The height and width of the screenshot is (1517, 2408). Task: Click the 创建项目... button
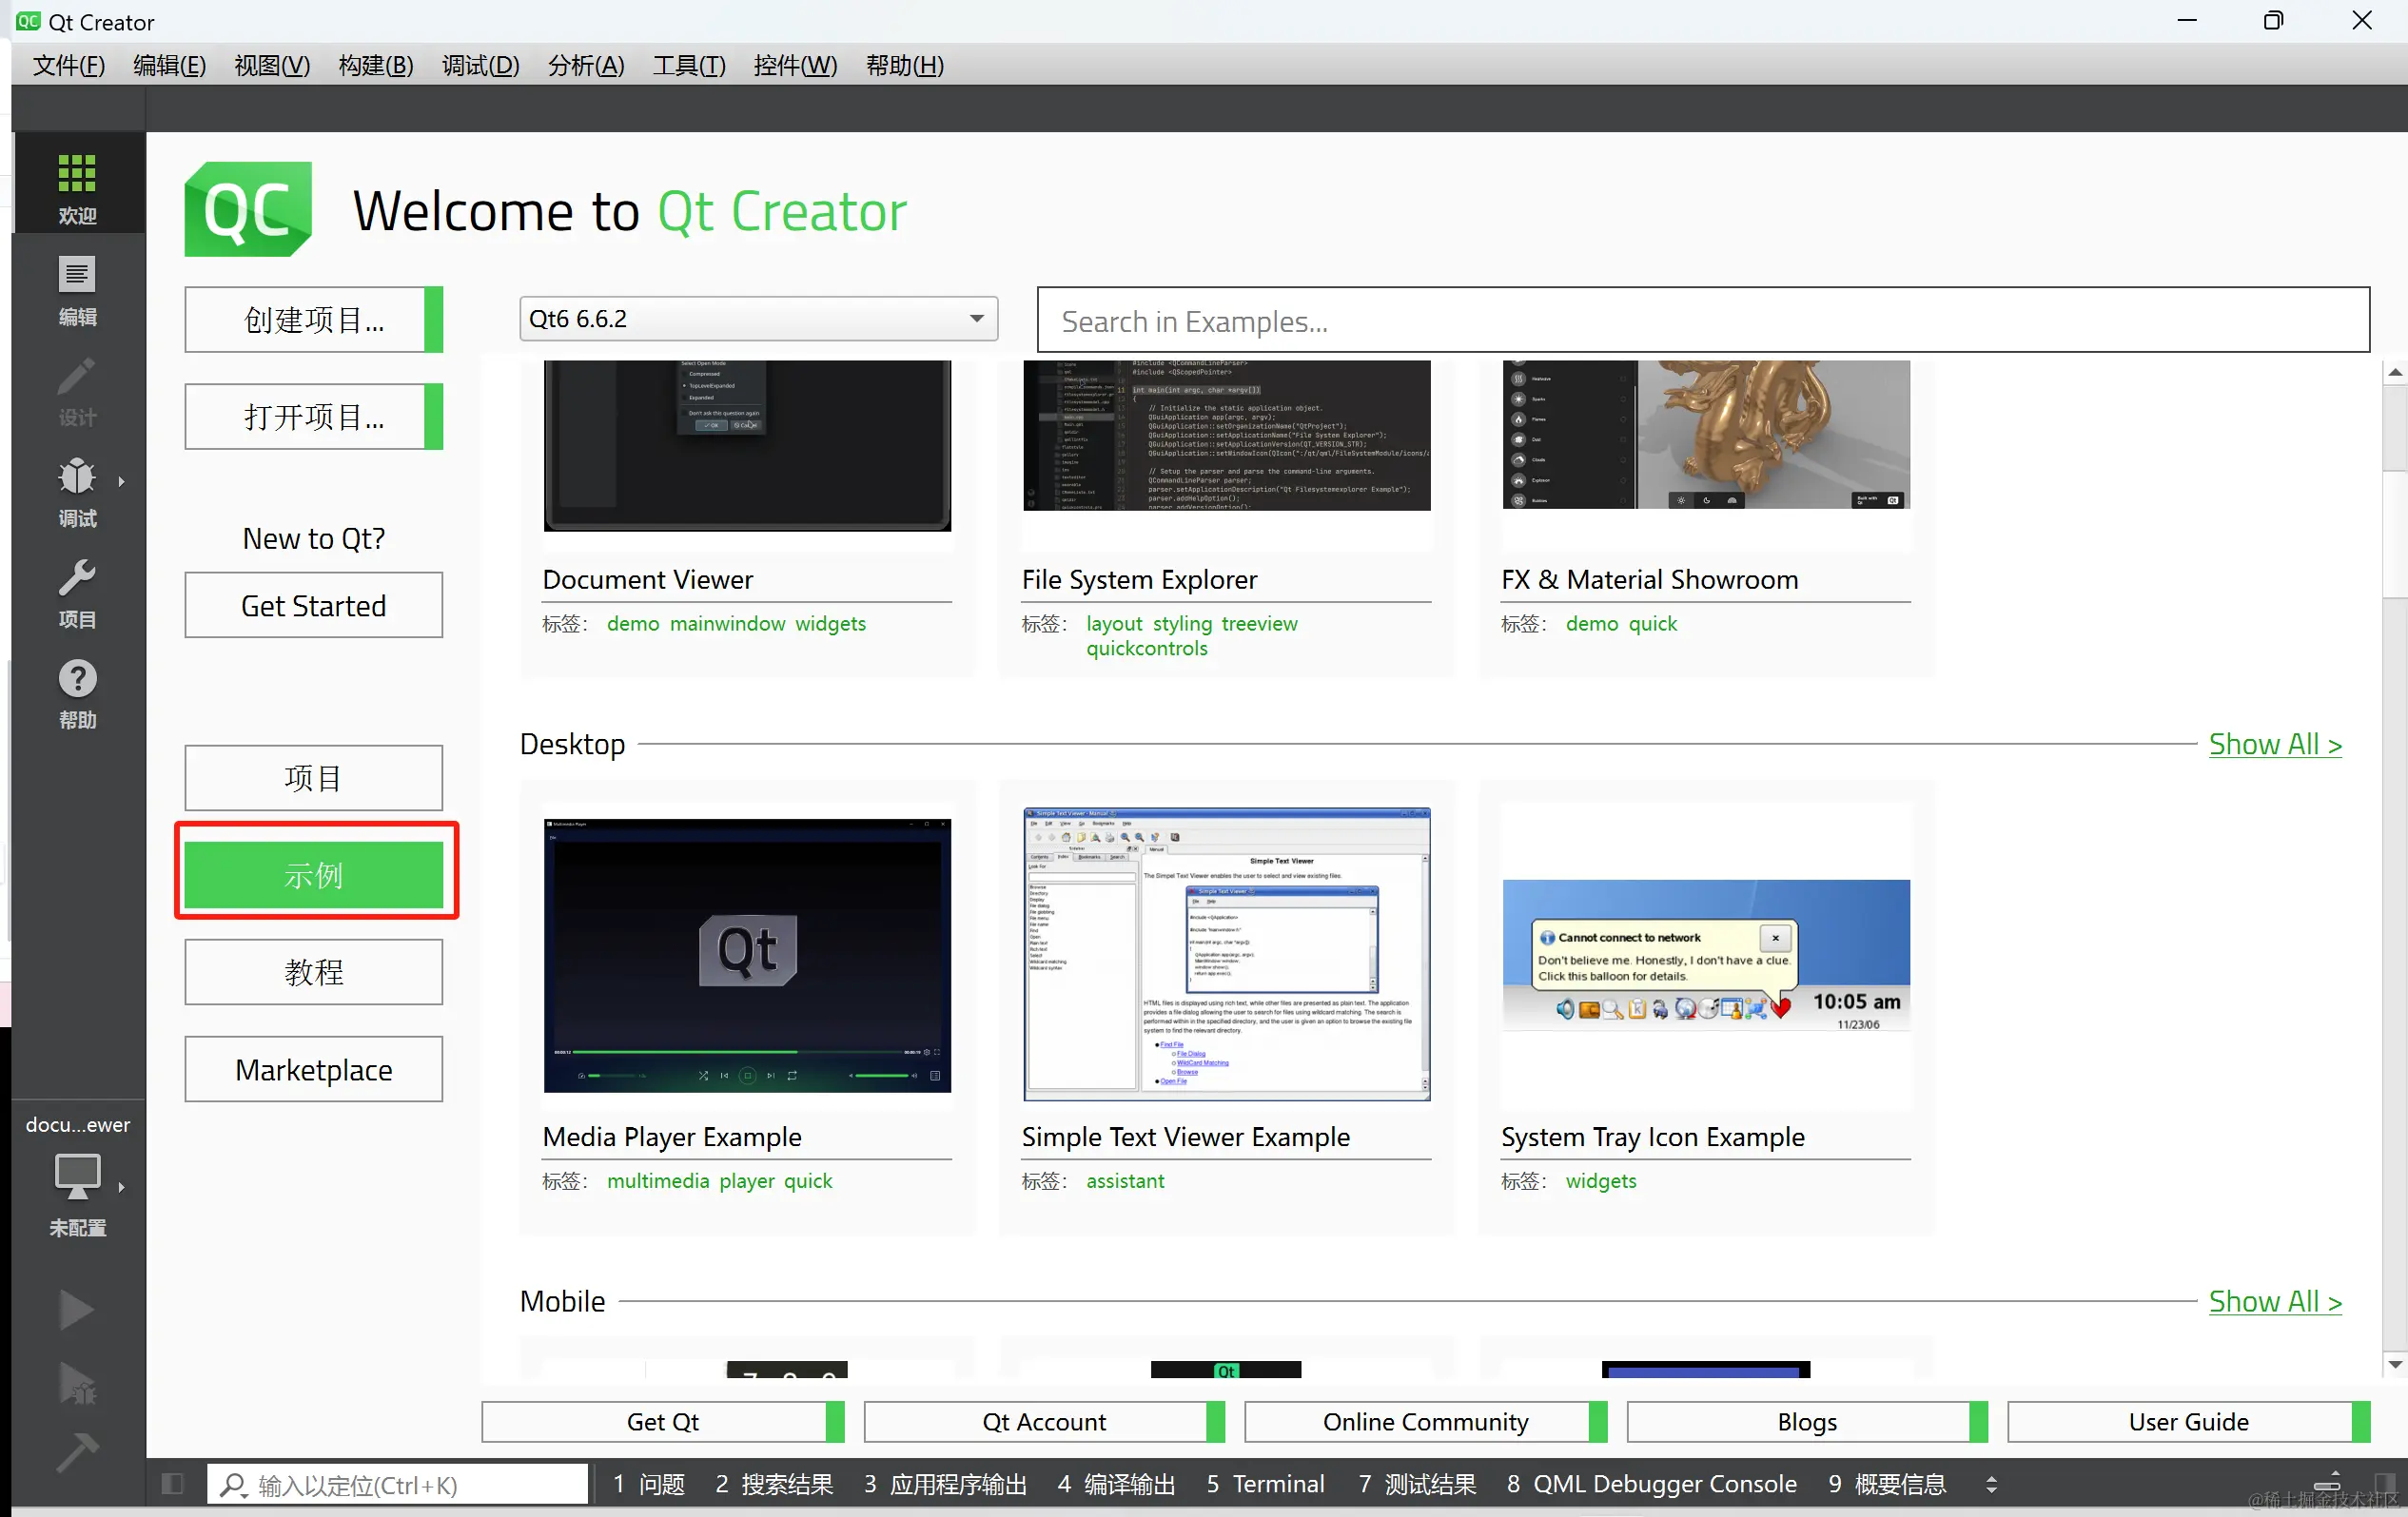(313, 320)
